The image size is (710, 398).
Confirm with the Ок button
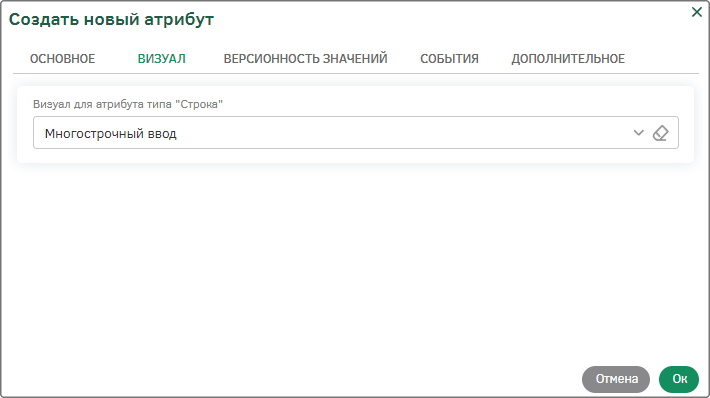(679, 379)
